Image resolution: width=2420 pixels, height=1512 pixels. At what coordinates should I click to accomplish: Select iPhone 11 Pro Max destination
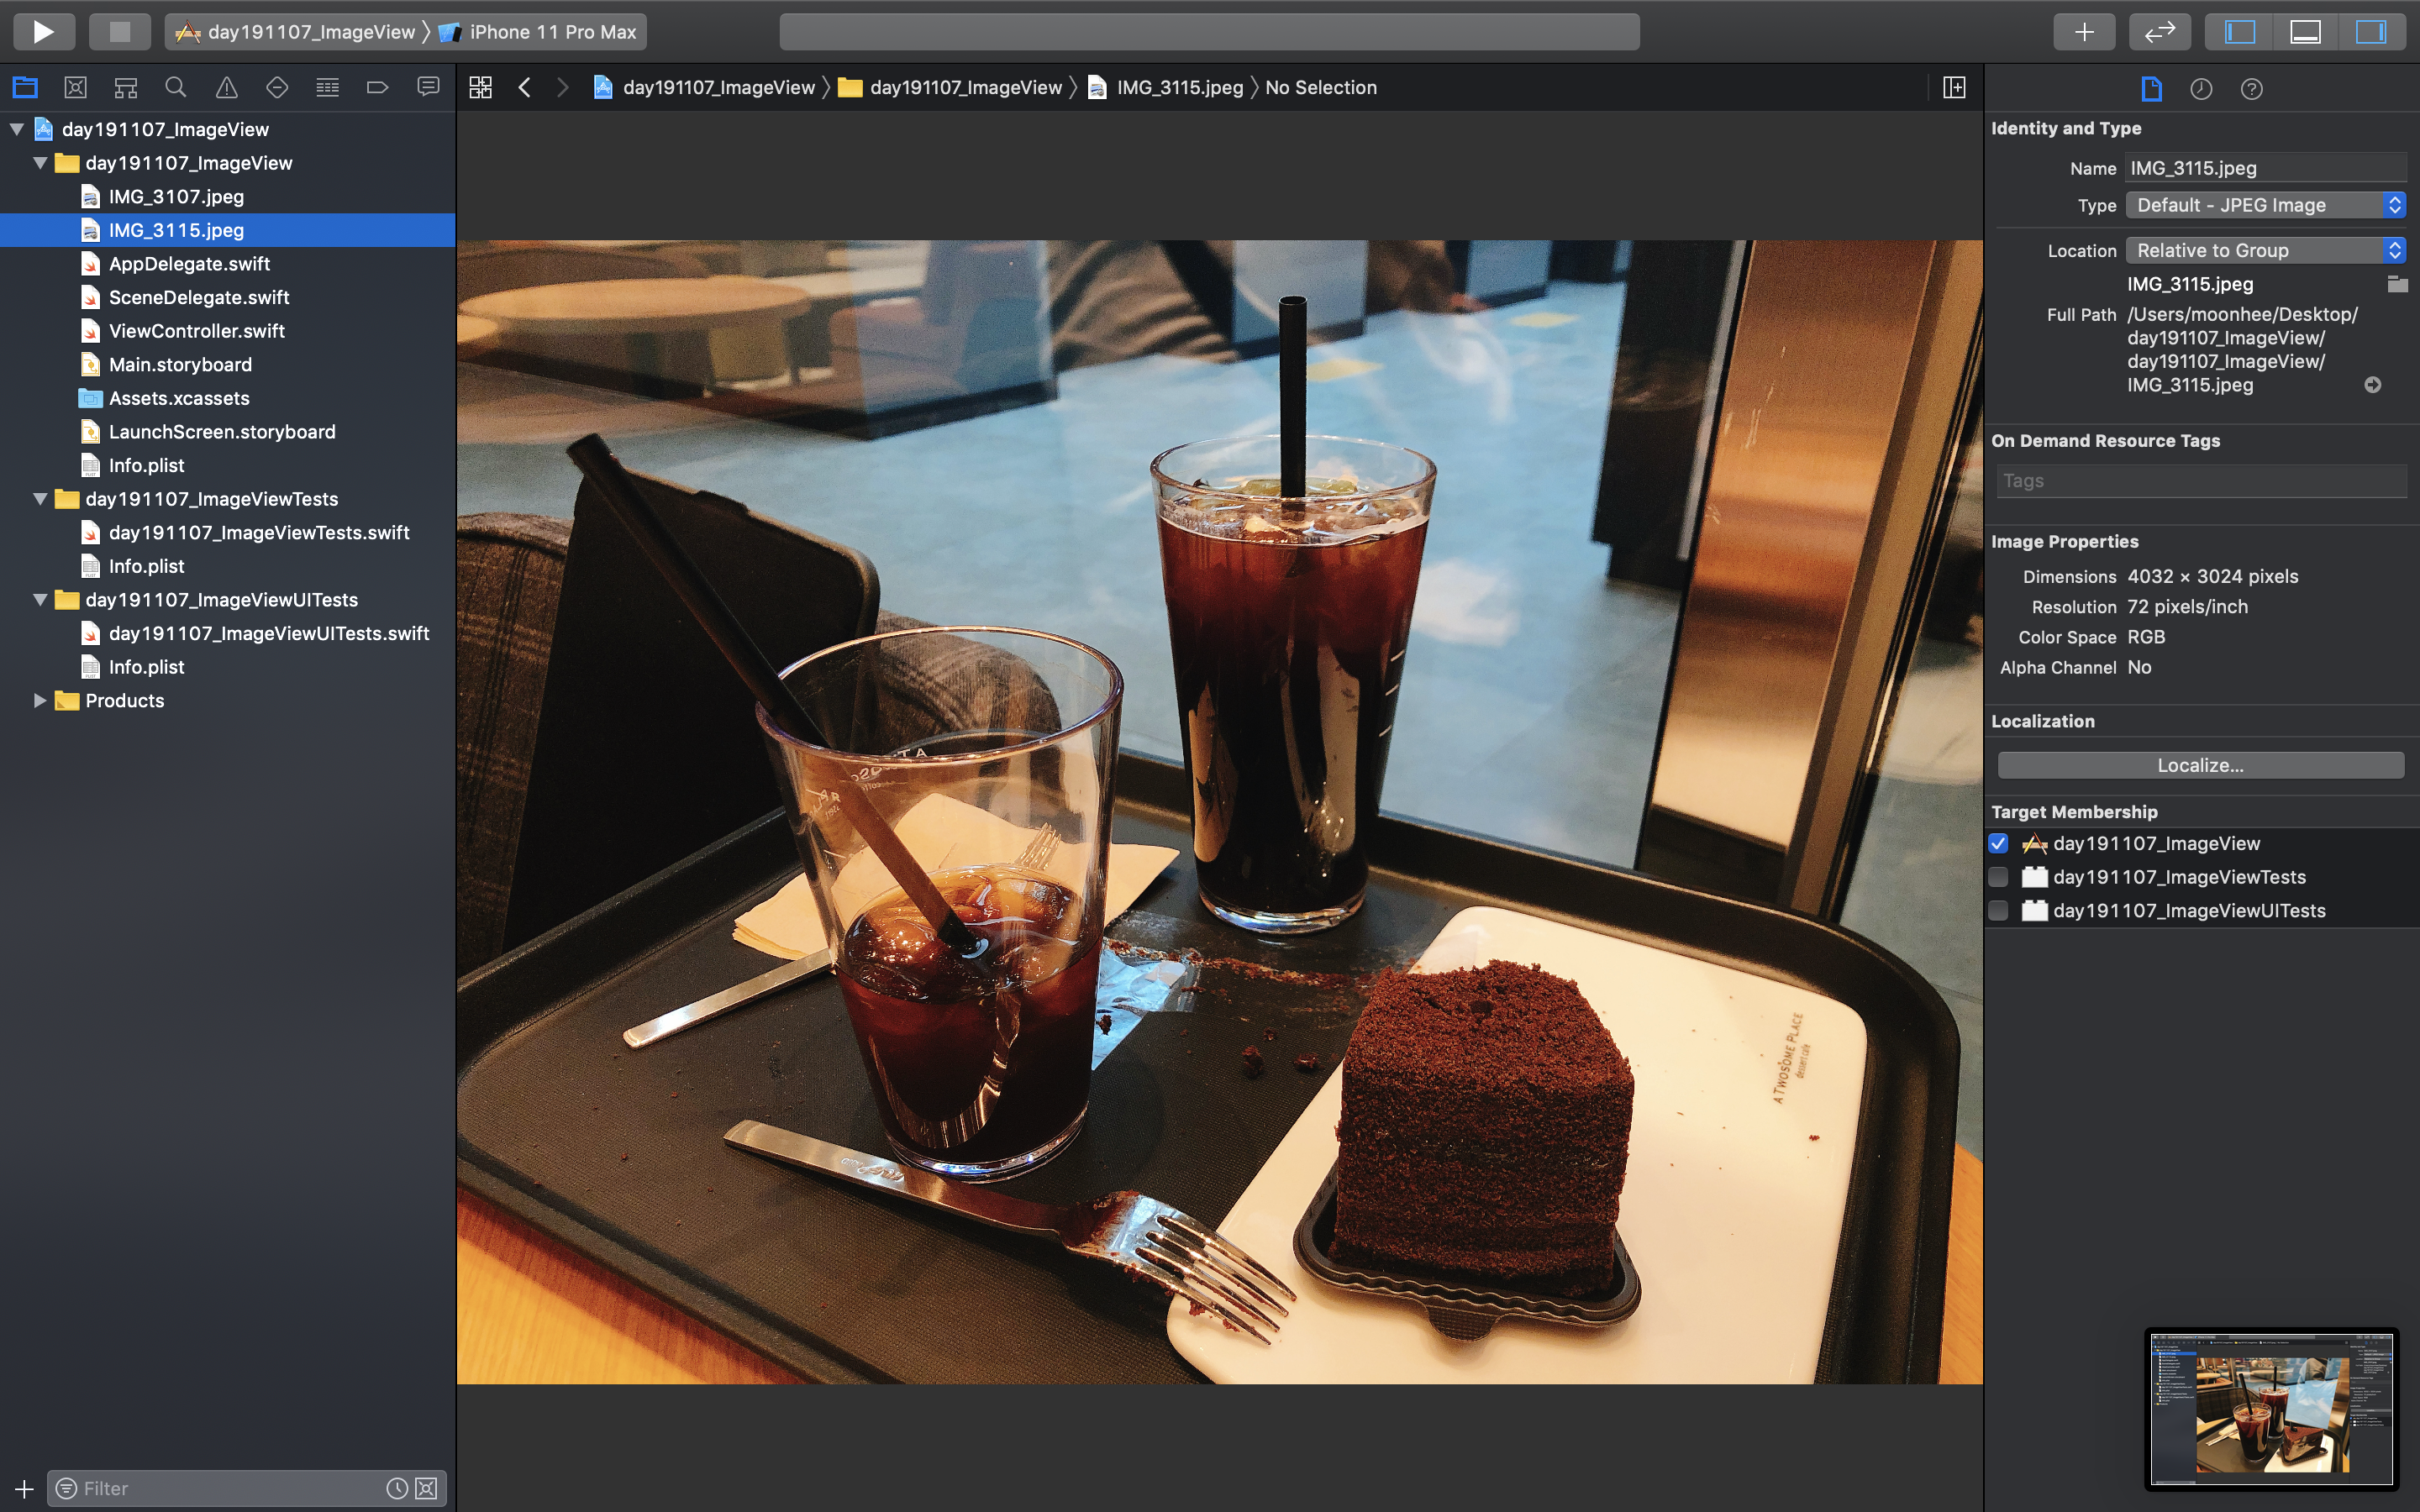(551, 32)
